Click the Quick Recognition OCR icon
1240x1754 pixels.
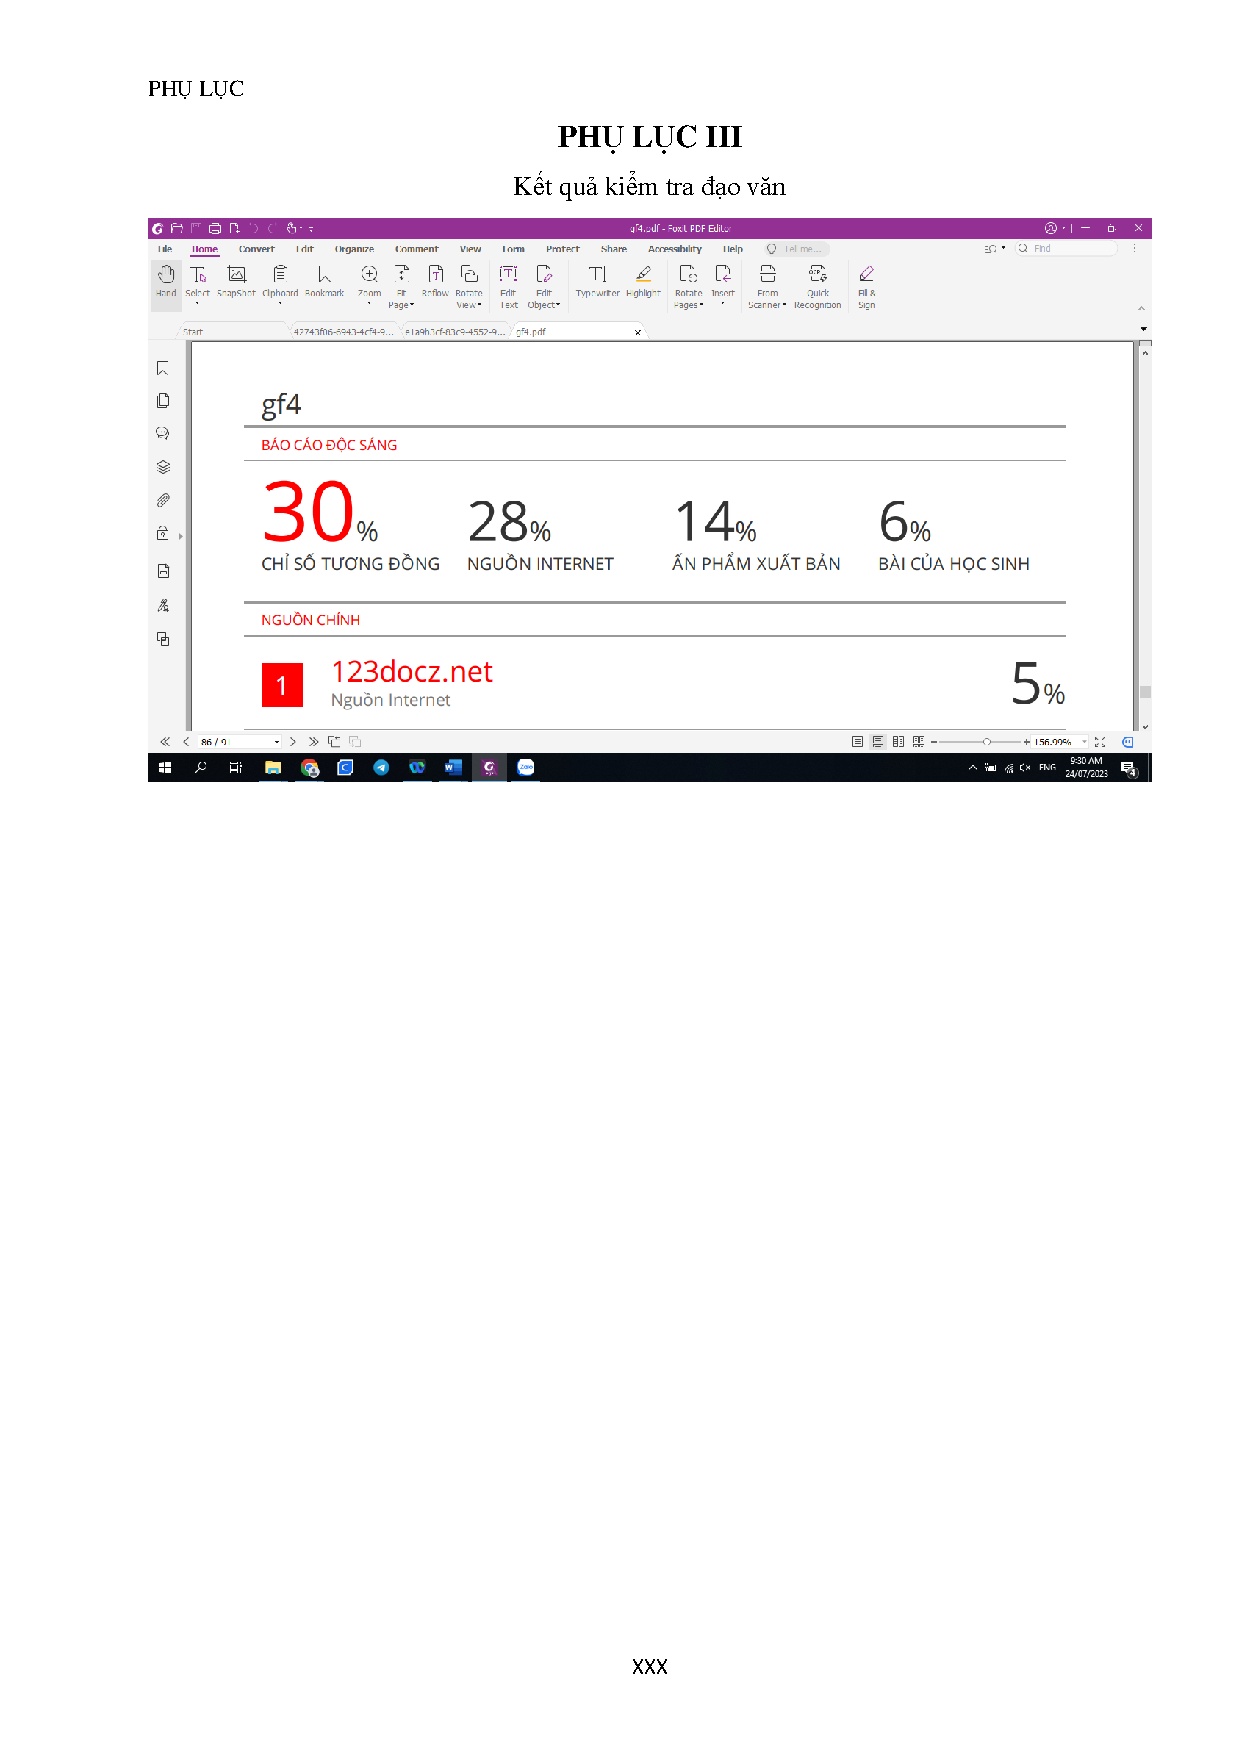[817, 275]
